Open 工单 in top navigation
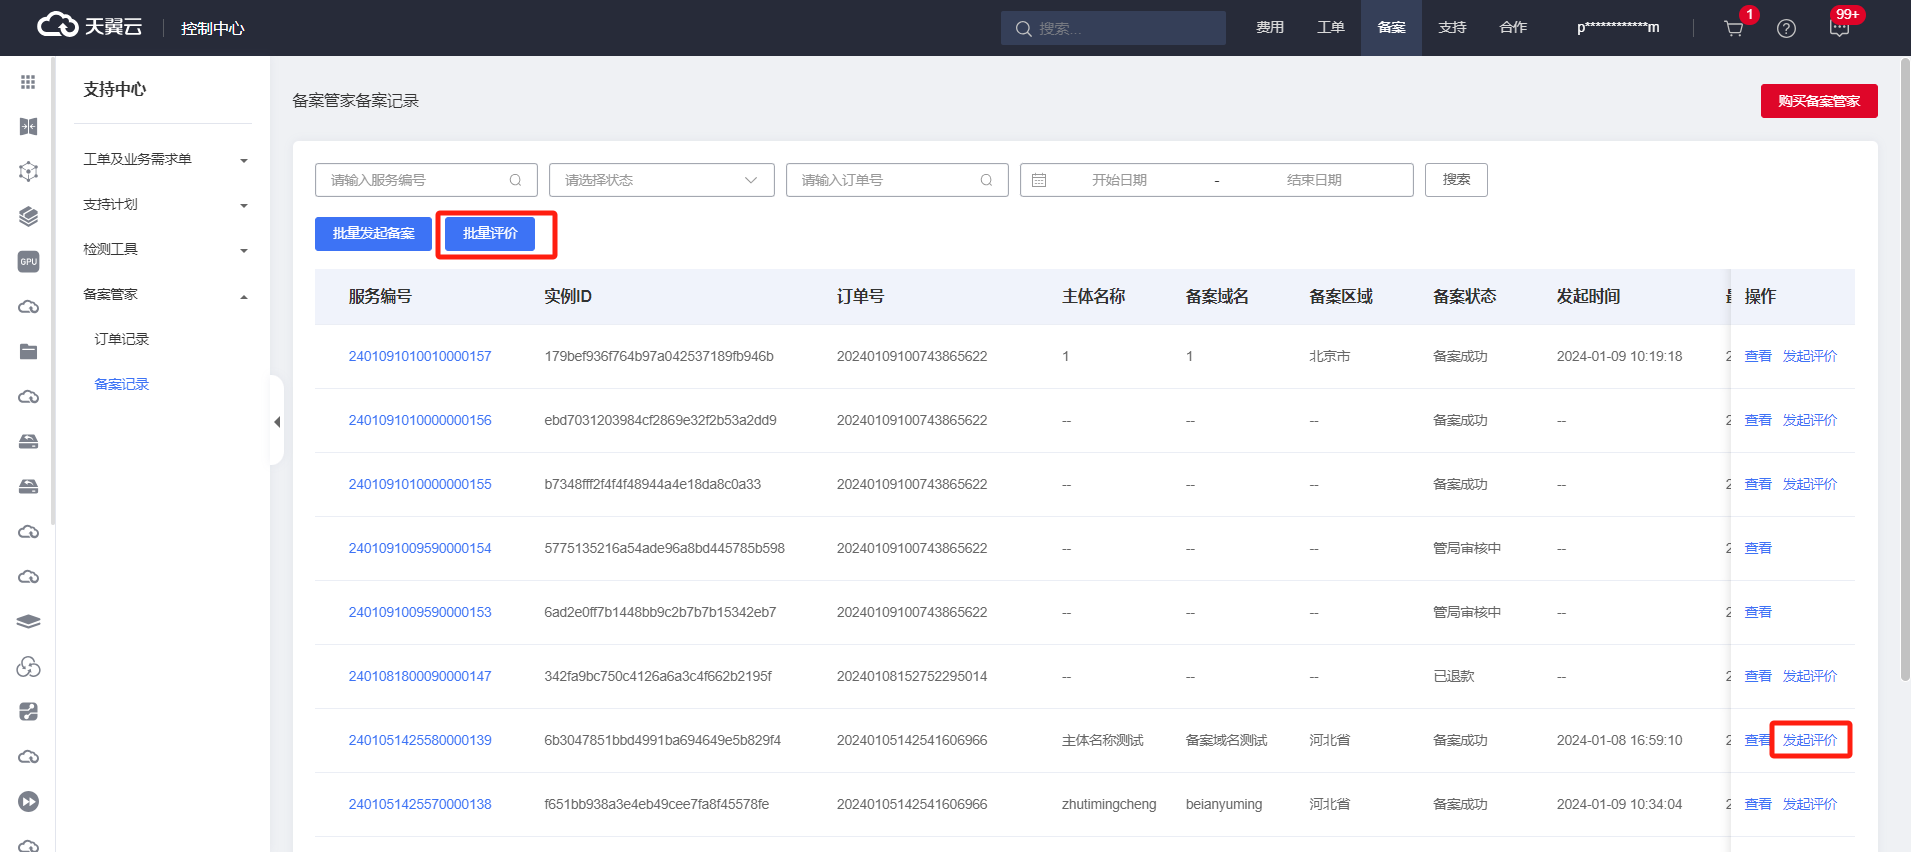The height and width of the screenshot is (852, 1911). (x=1330, y=27)
